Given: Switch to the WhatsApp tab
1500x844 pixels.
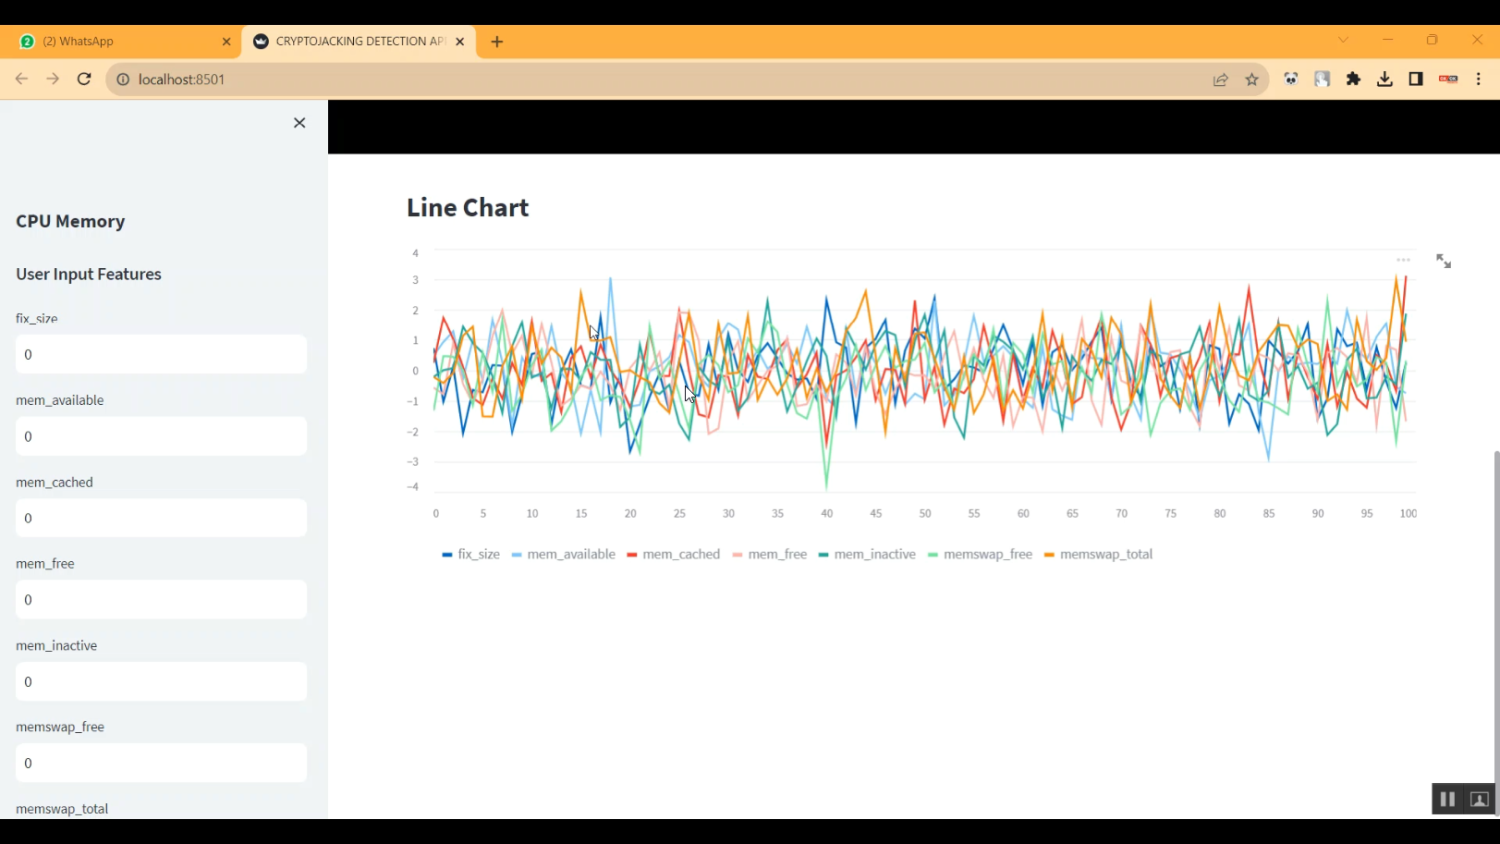Looking at the screenshot, I should click(120, 41).
